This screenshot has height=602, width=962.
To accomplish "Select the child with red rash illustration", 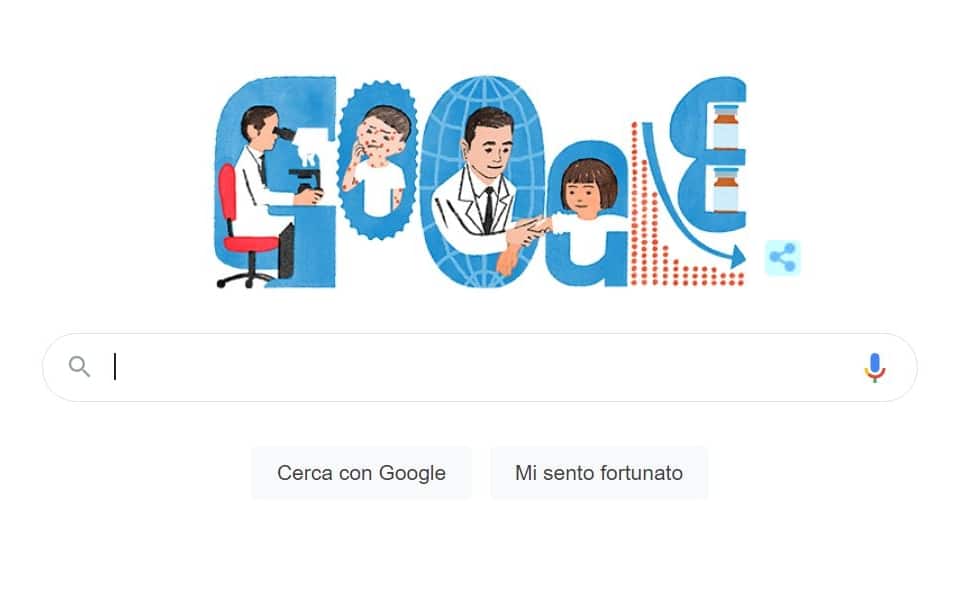I will coord(377,161).
